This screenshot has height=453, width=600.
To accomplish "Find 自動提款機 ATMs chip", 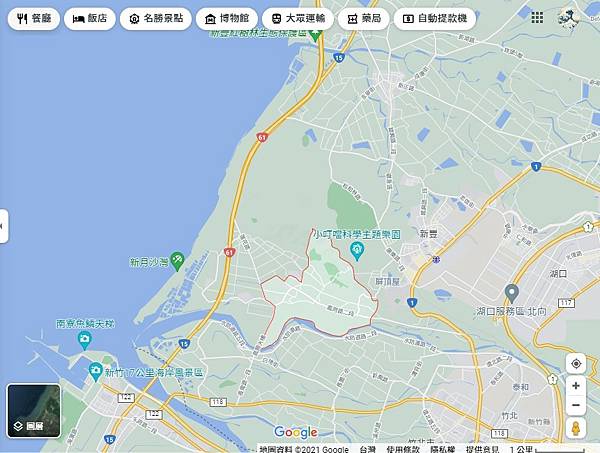I will click(x=435, y=19).
